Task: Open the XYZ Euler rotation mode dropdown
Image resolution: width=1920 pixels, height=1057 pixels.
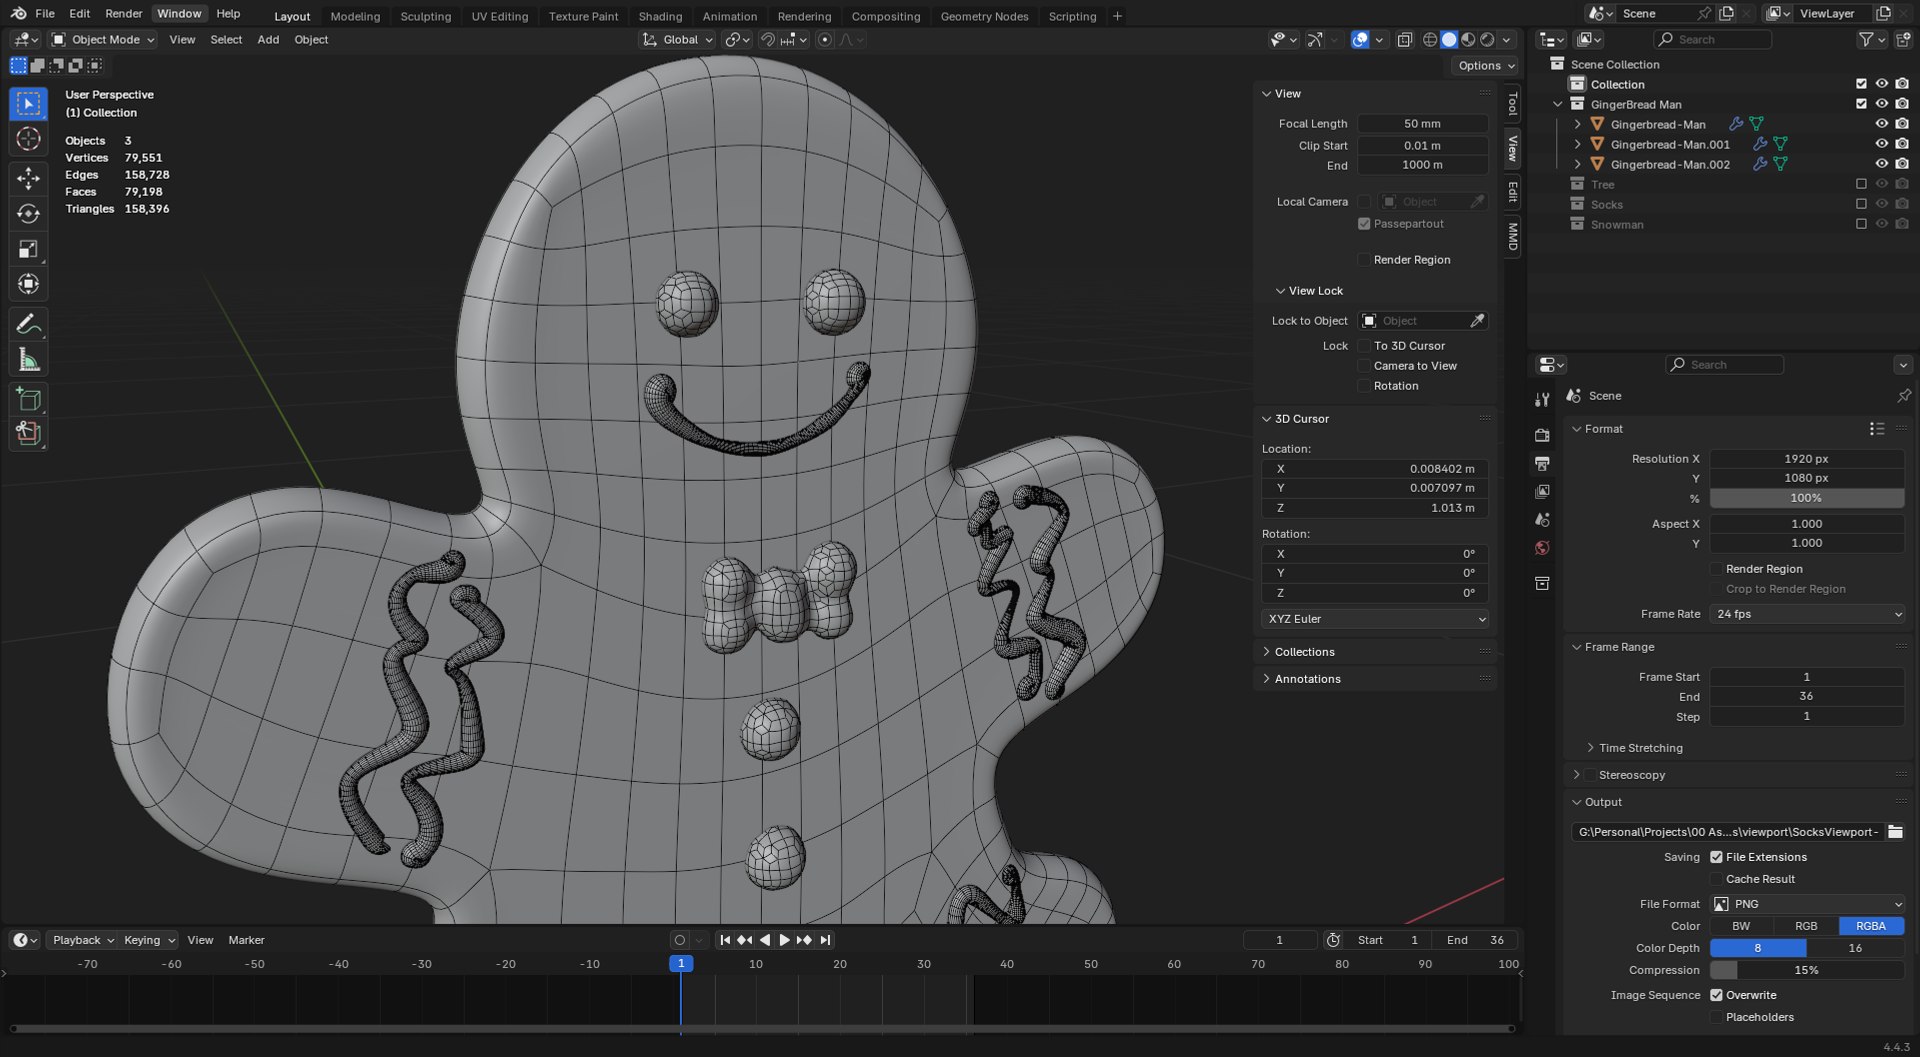Action: (1376, 619)
